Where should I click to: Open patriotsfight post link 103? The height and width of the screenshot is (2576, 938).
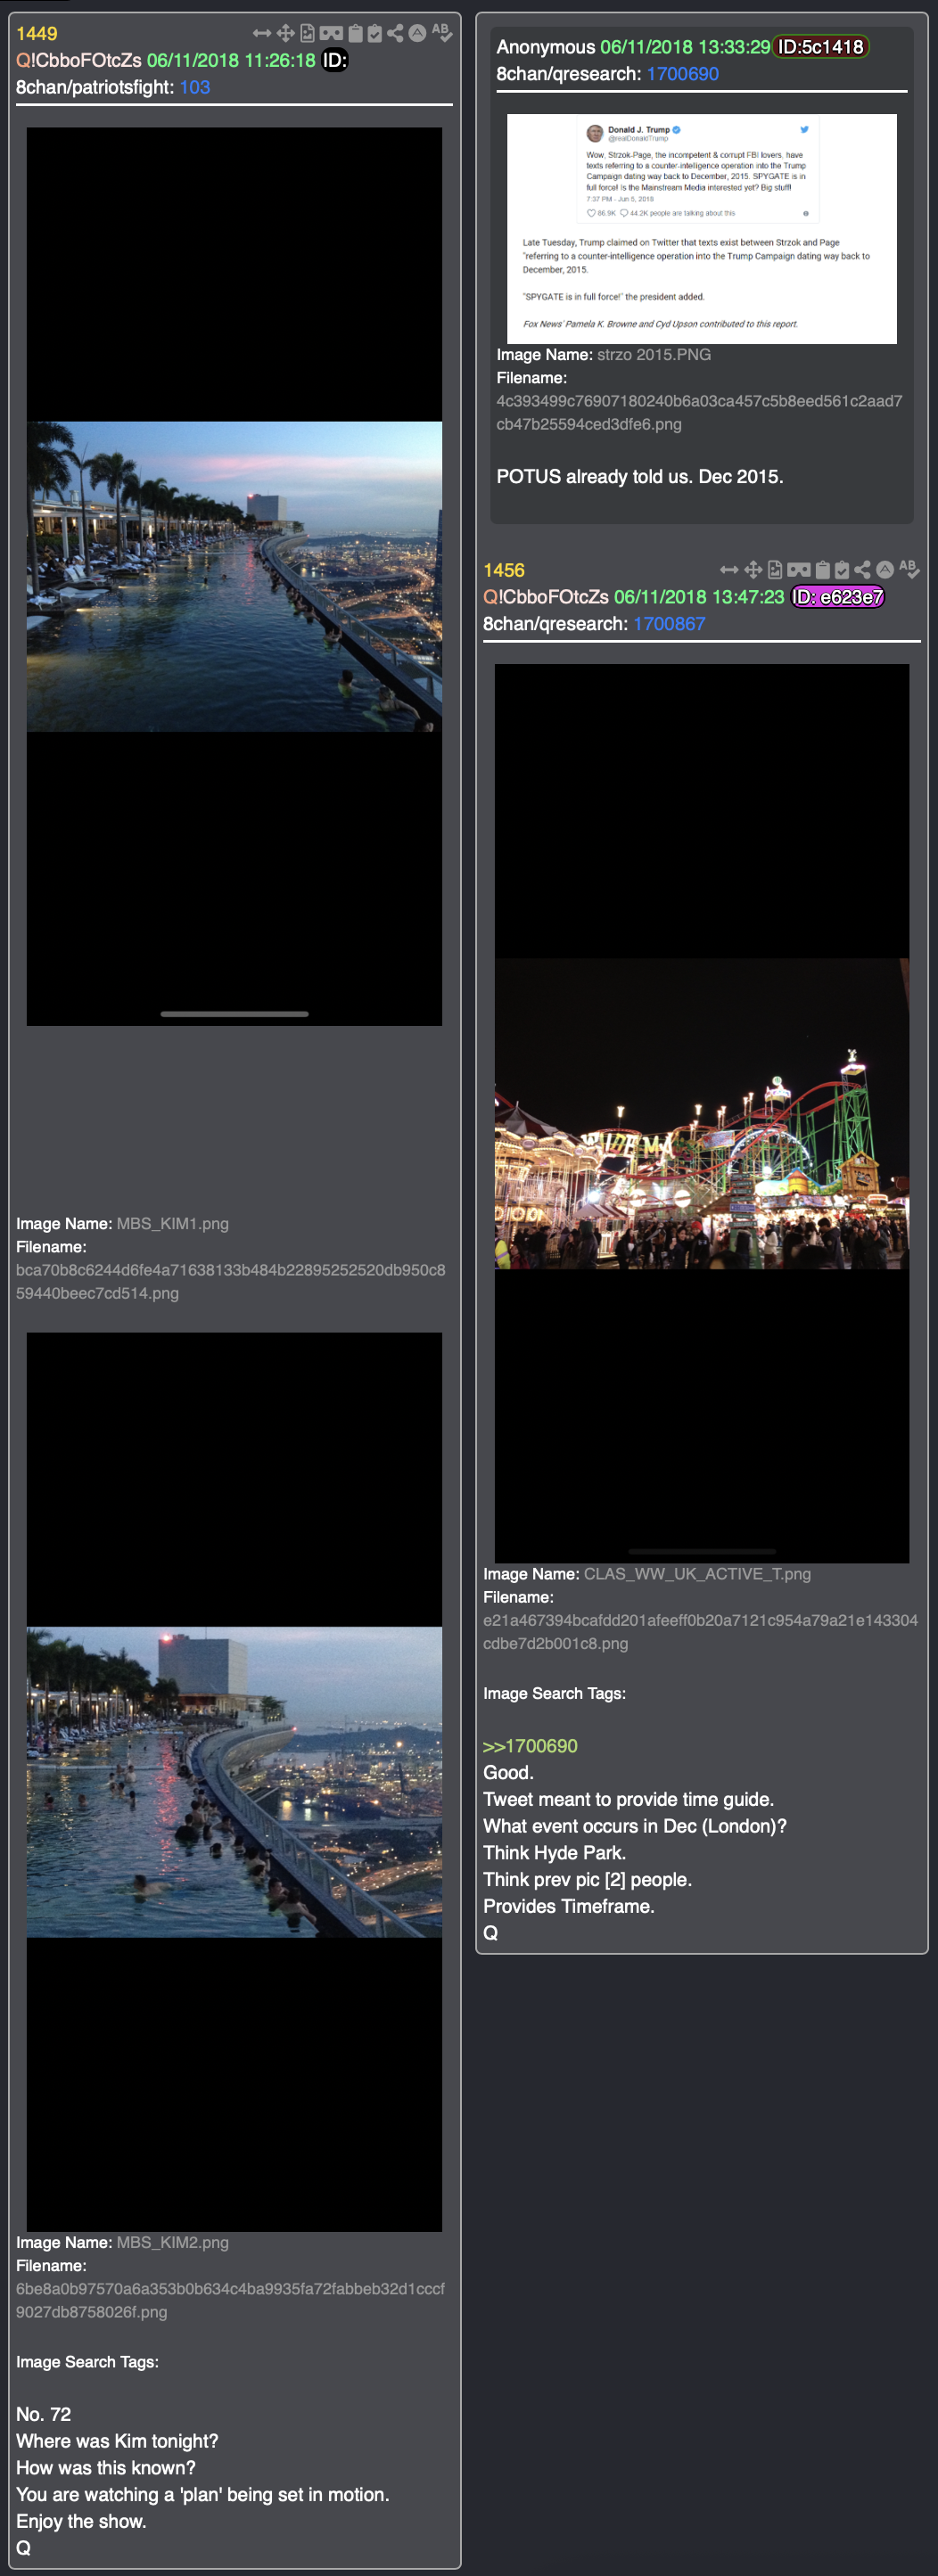click(x=195, y=87)
